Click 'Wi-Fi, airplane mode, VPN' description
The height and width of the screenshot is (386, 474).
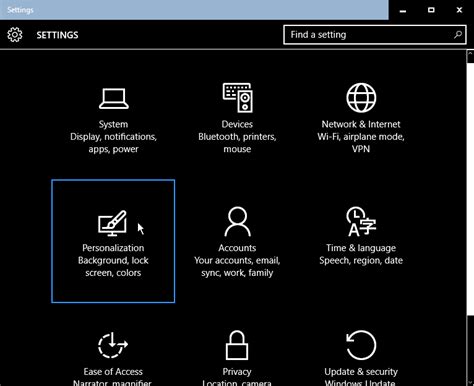pyautogui.click(x=361, y=143)
